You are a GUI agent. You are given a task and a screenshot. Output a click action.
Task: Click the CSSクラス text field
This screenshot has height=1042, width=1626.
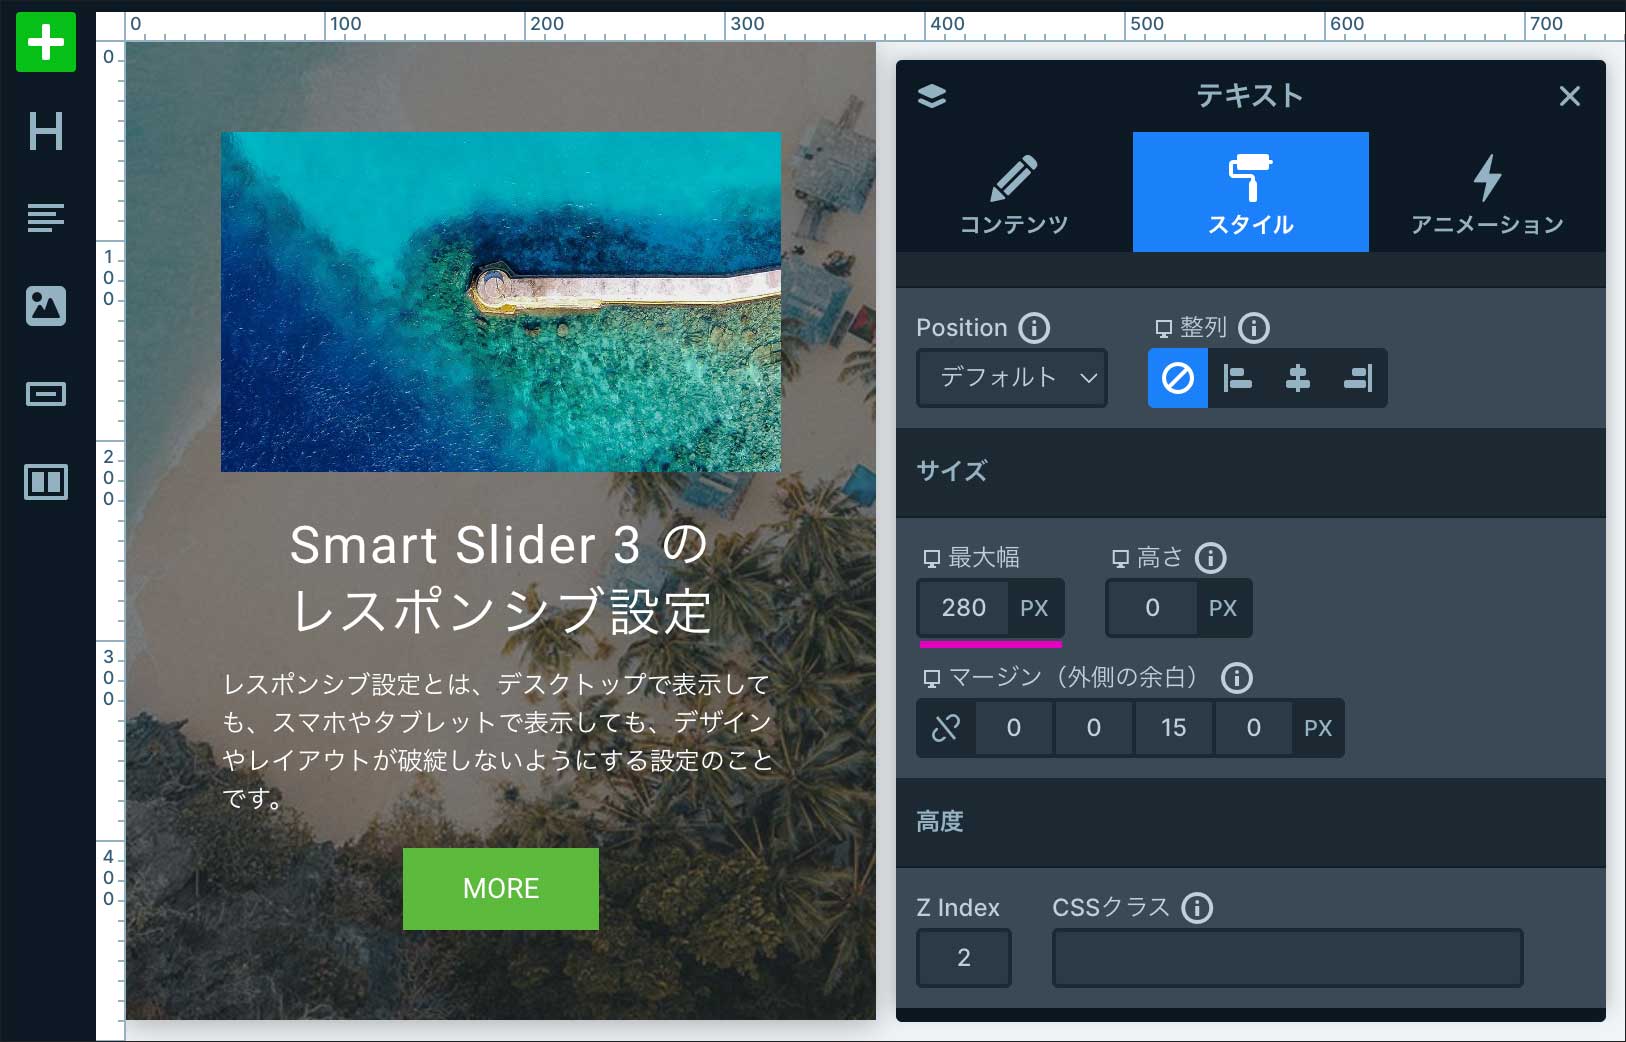tap(1287, 958)
